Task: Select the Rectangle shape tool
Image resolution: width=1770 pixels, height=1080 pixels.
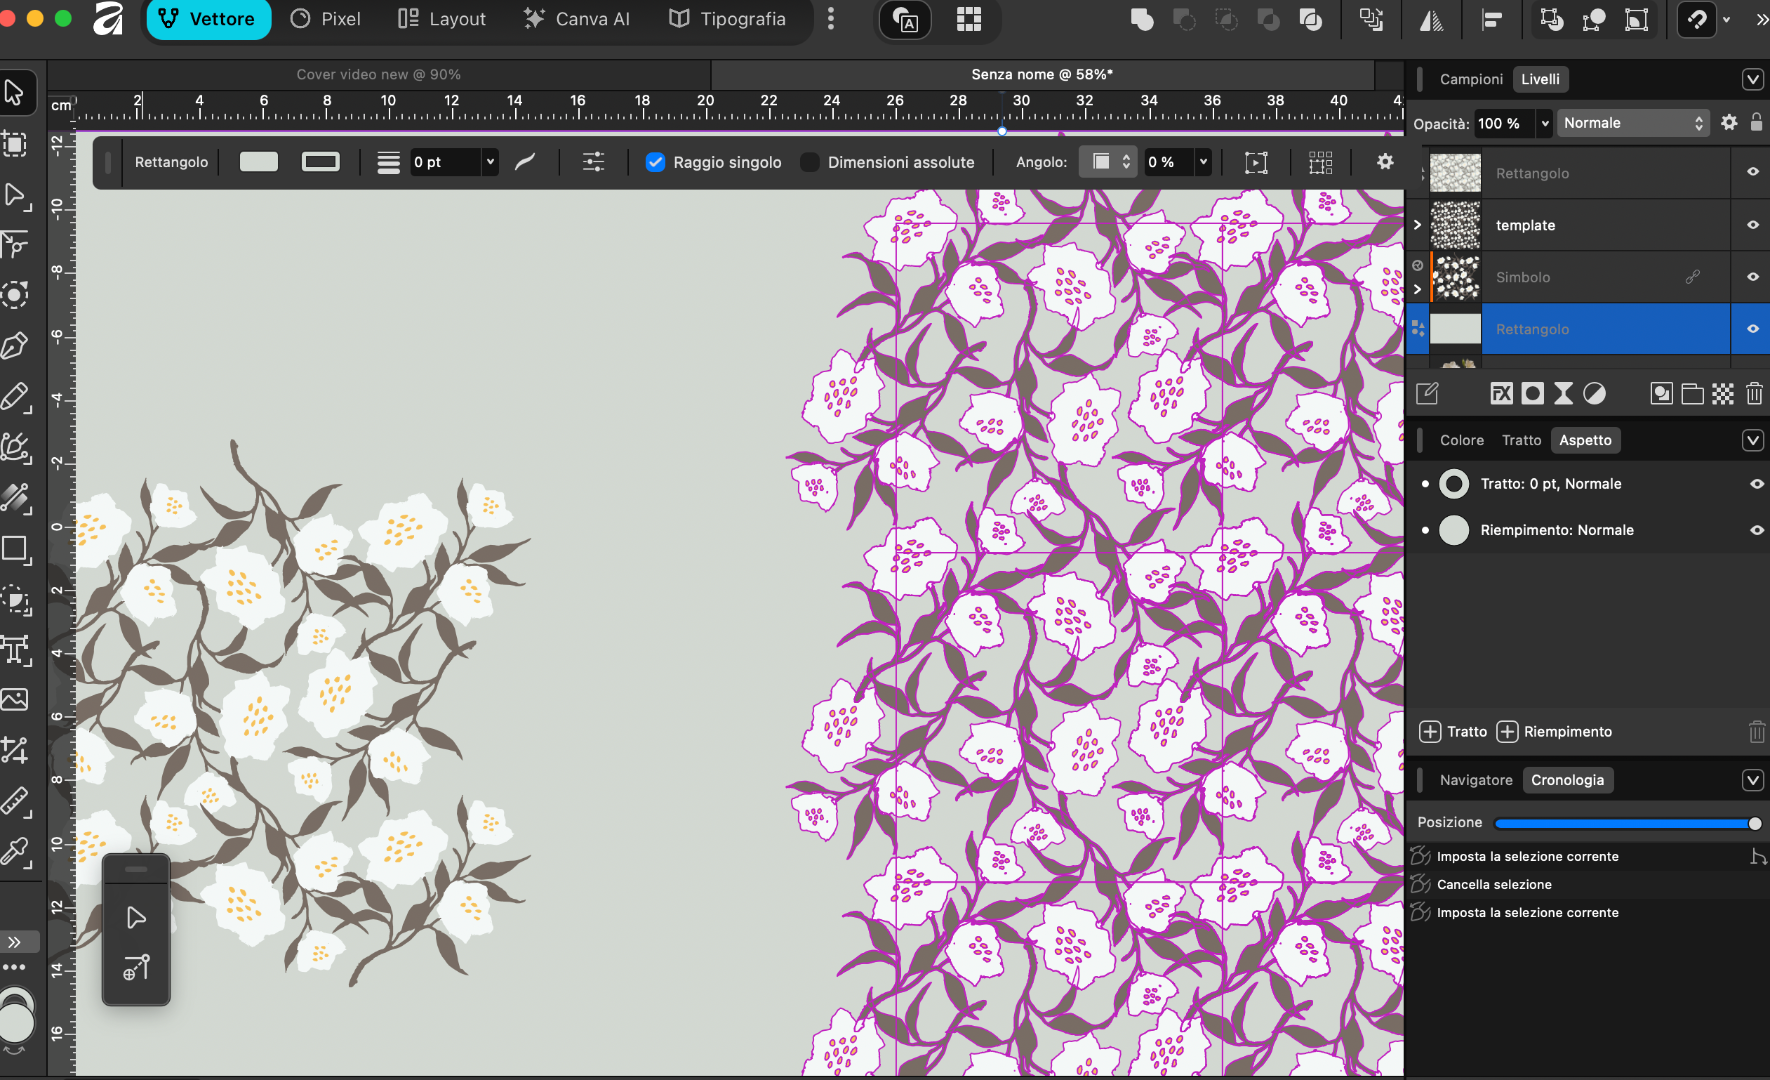Action: (15, 549)
